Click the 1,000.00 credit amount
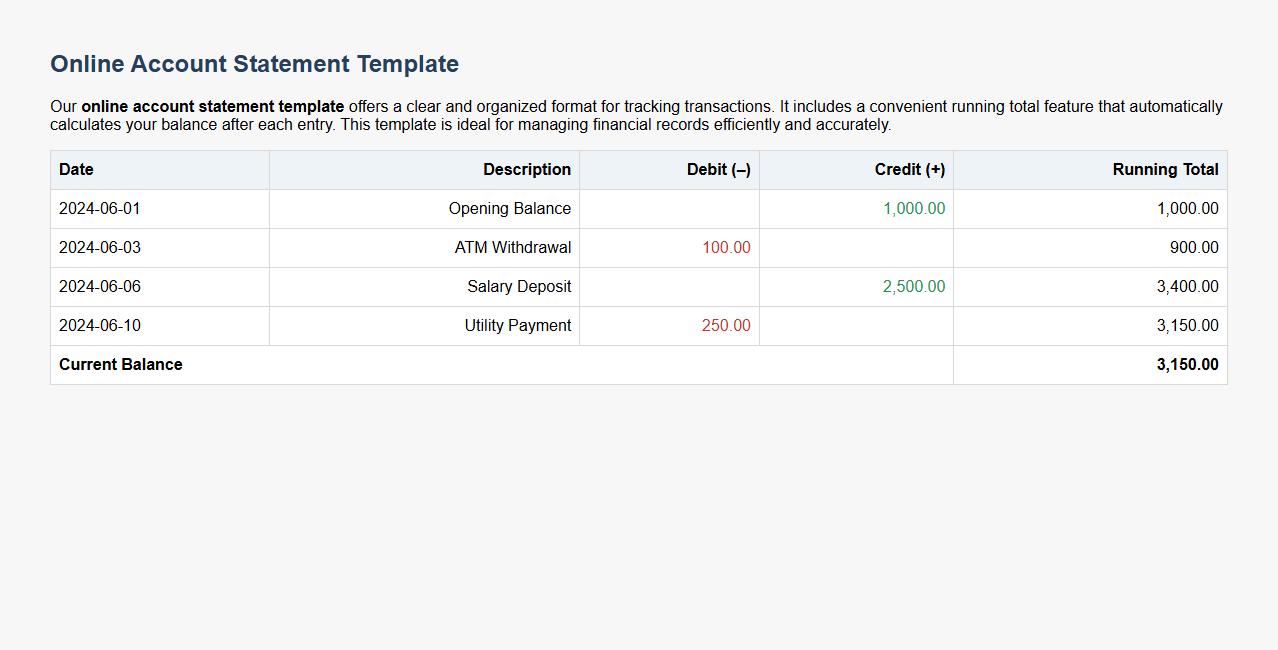 (x=913, y=208)
